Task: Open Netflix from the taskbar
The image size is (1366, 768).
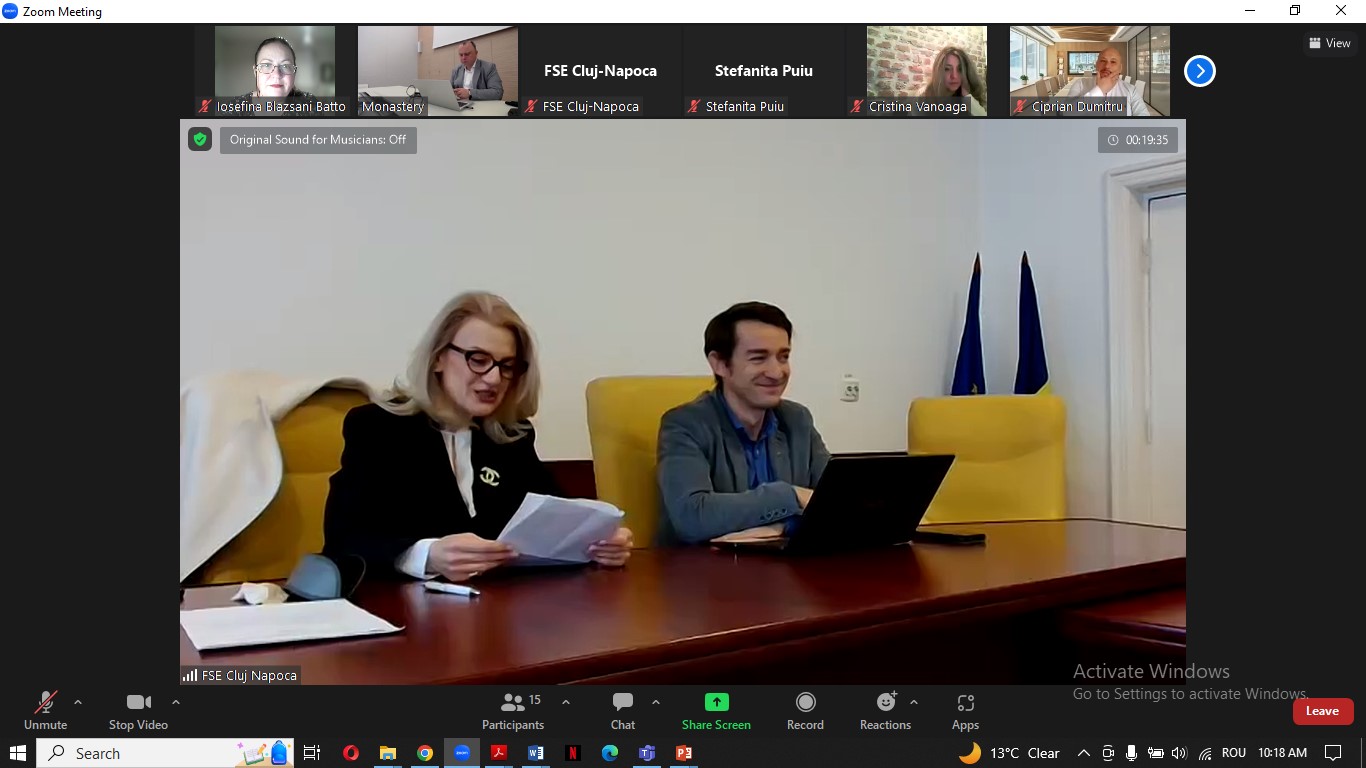Action: click(573, 753)
